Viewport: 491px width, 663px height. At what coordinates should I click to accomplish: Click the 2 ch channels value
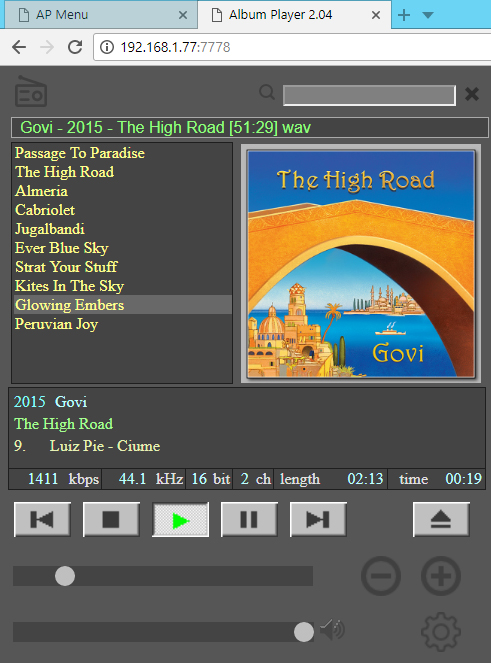(x=255, y=479)
